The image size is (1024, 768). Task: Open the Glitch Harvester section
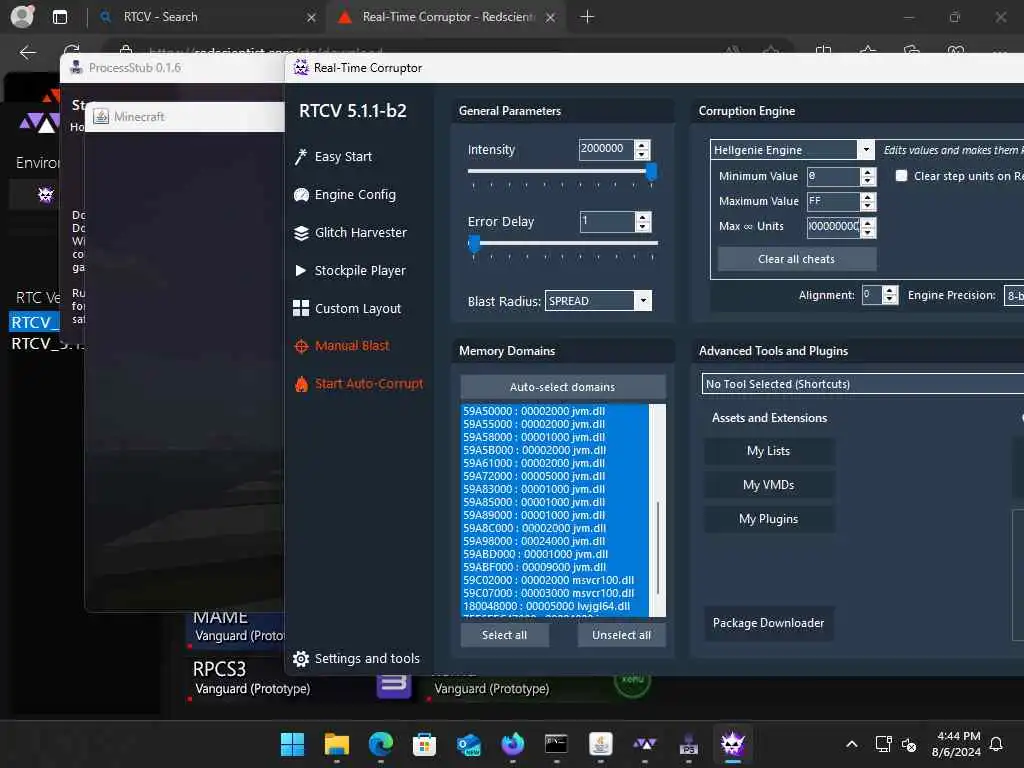pyautogui.click(x=360, y=232)
